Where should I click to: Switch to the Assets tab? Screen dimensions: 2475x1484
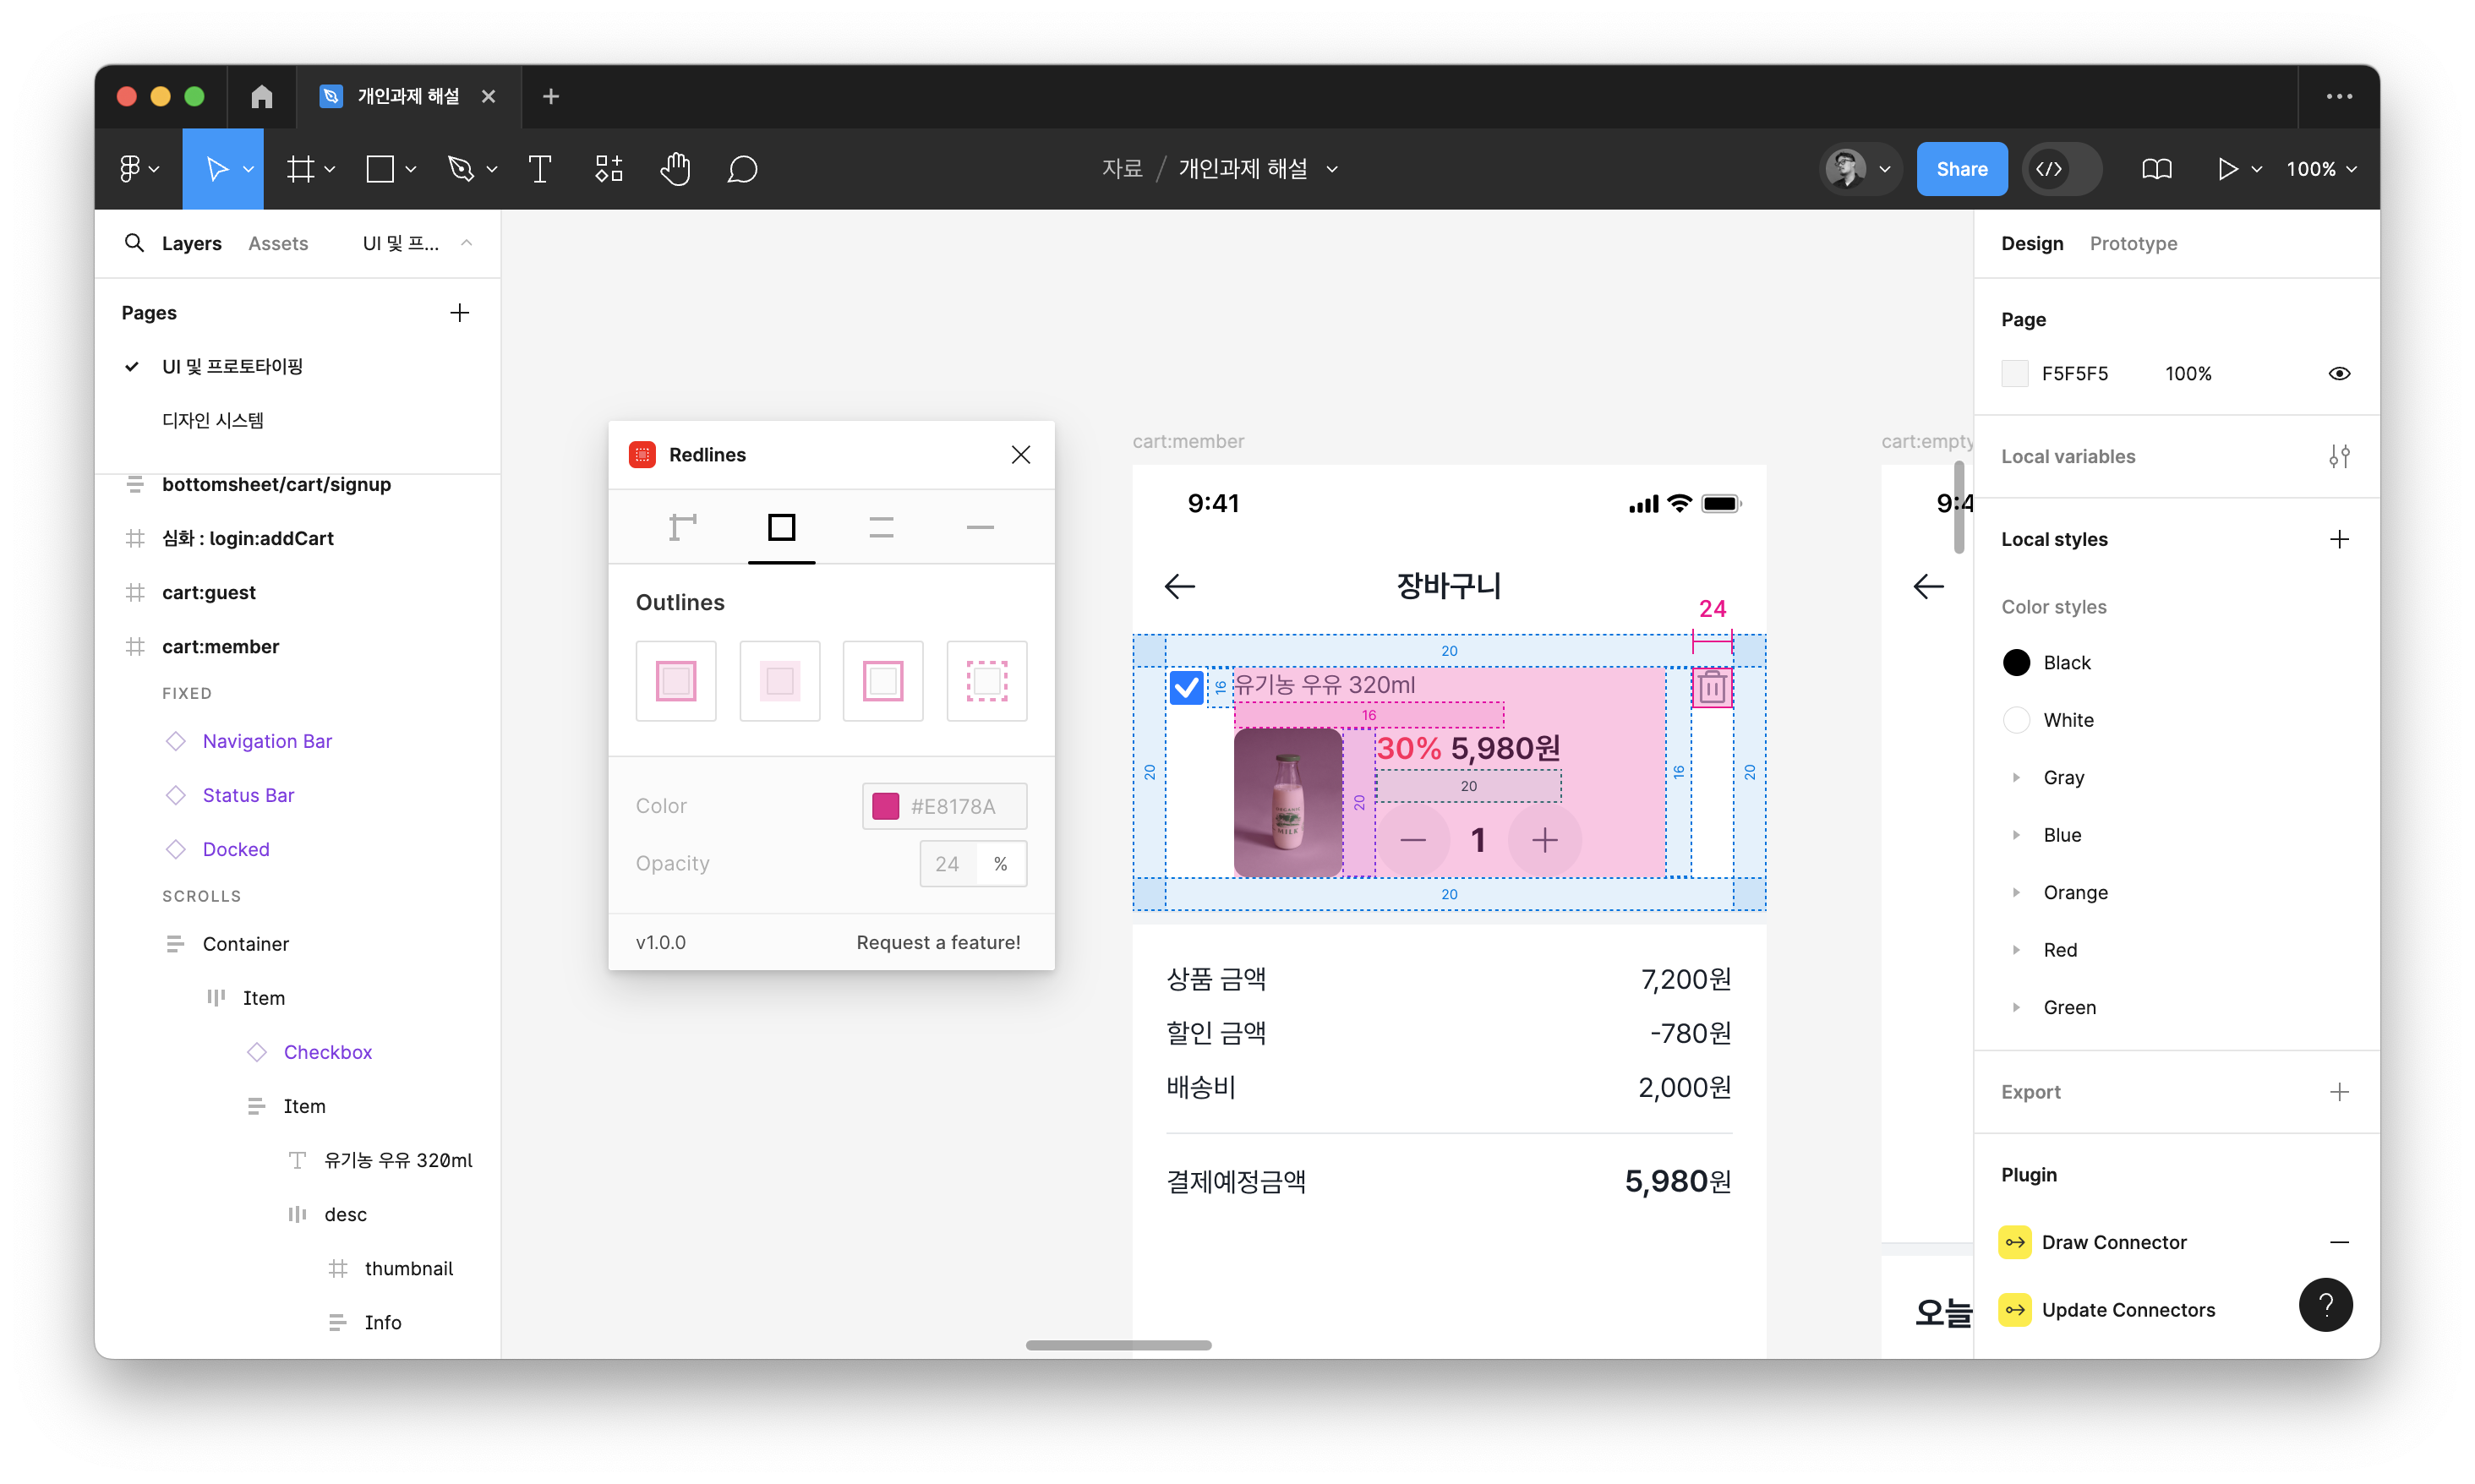coord(278,243)
